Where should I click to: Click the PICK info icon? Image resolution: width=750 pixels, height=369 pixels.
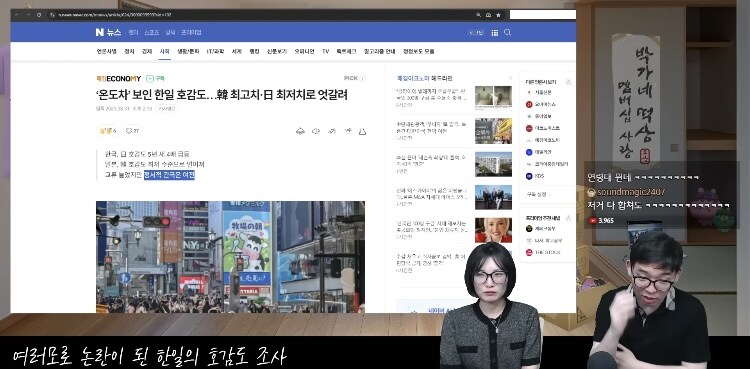363,78
